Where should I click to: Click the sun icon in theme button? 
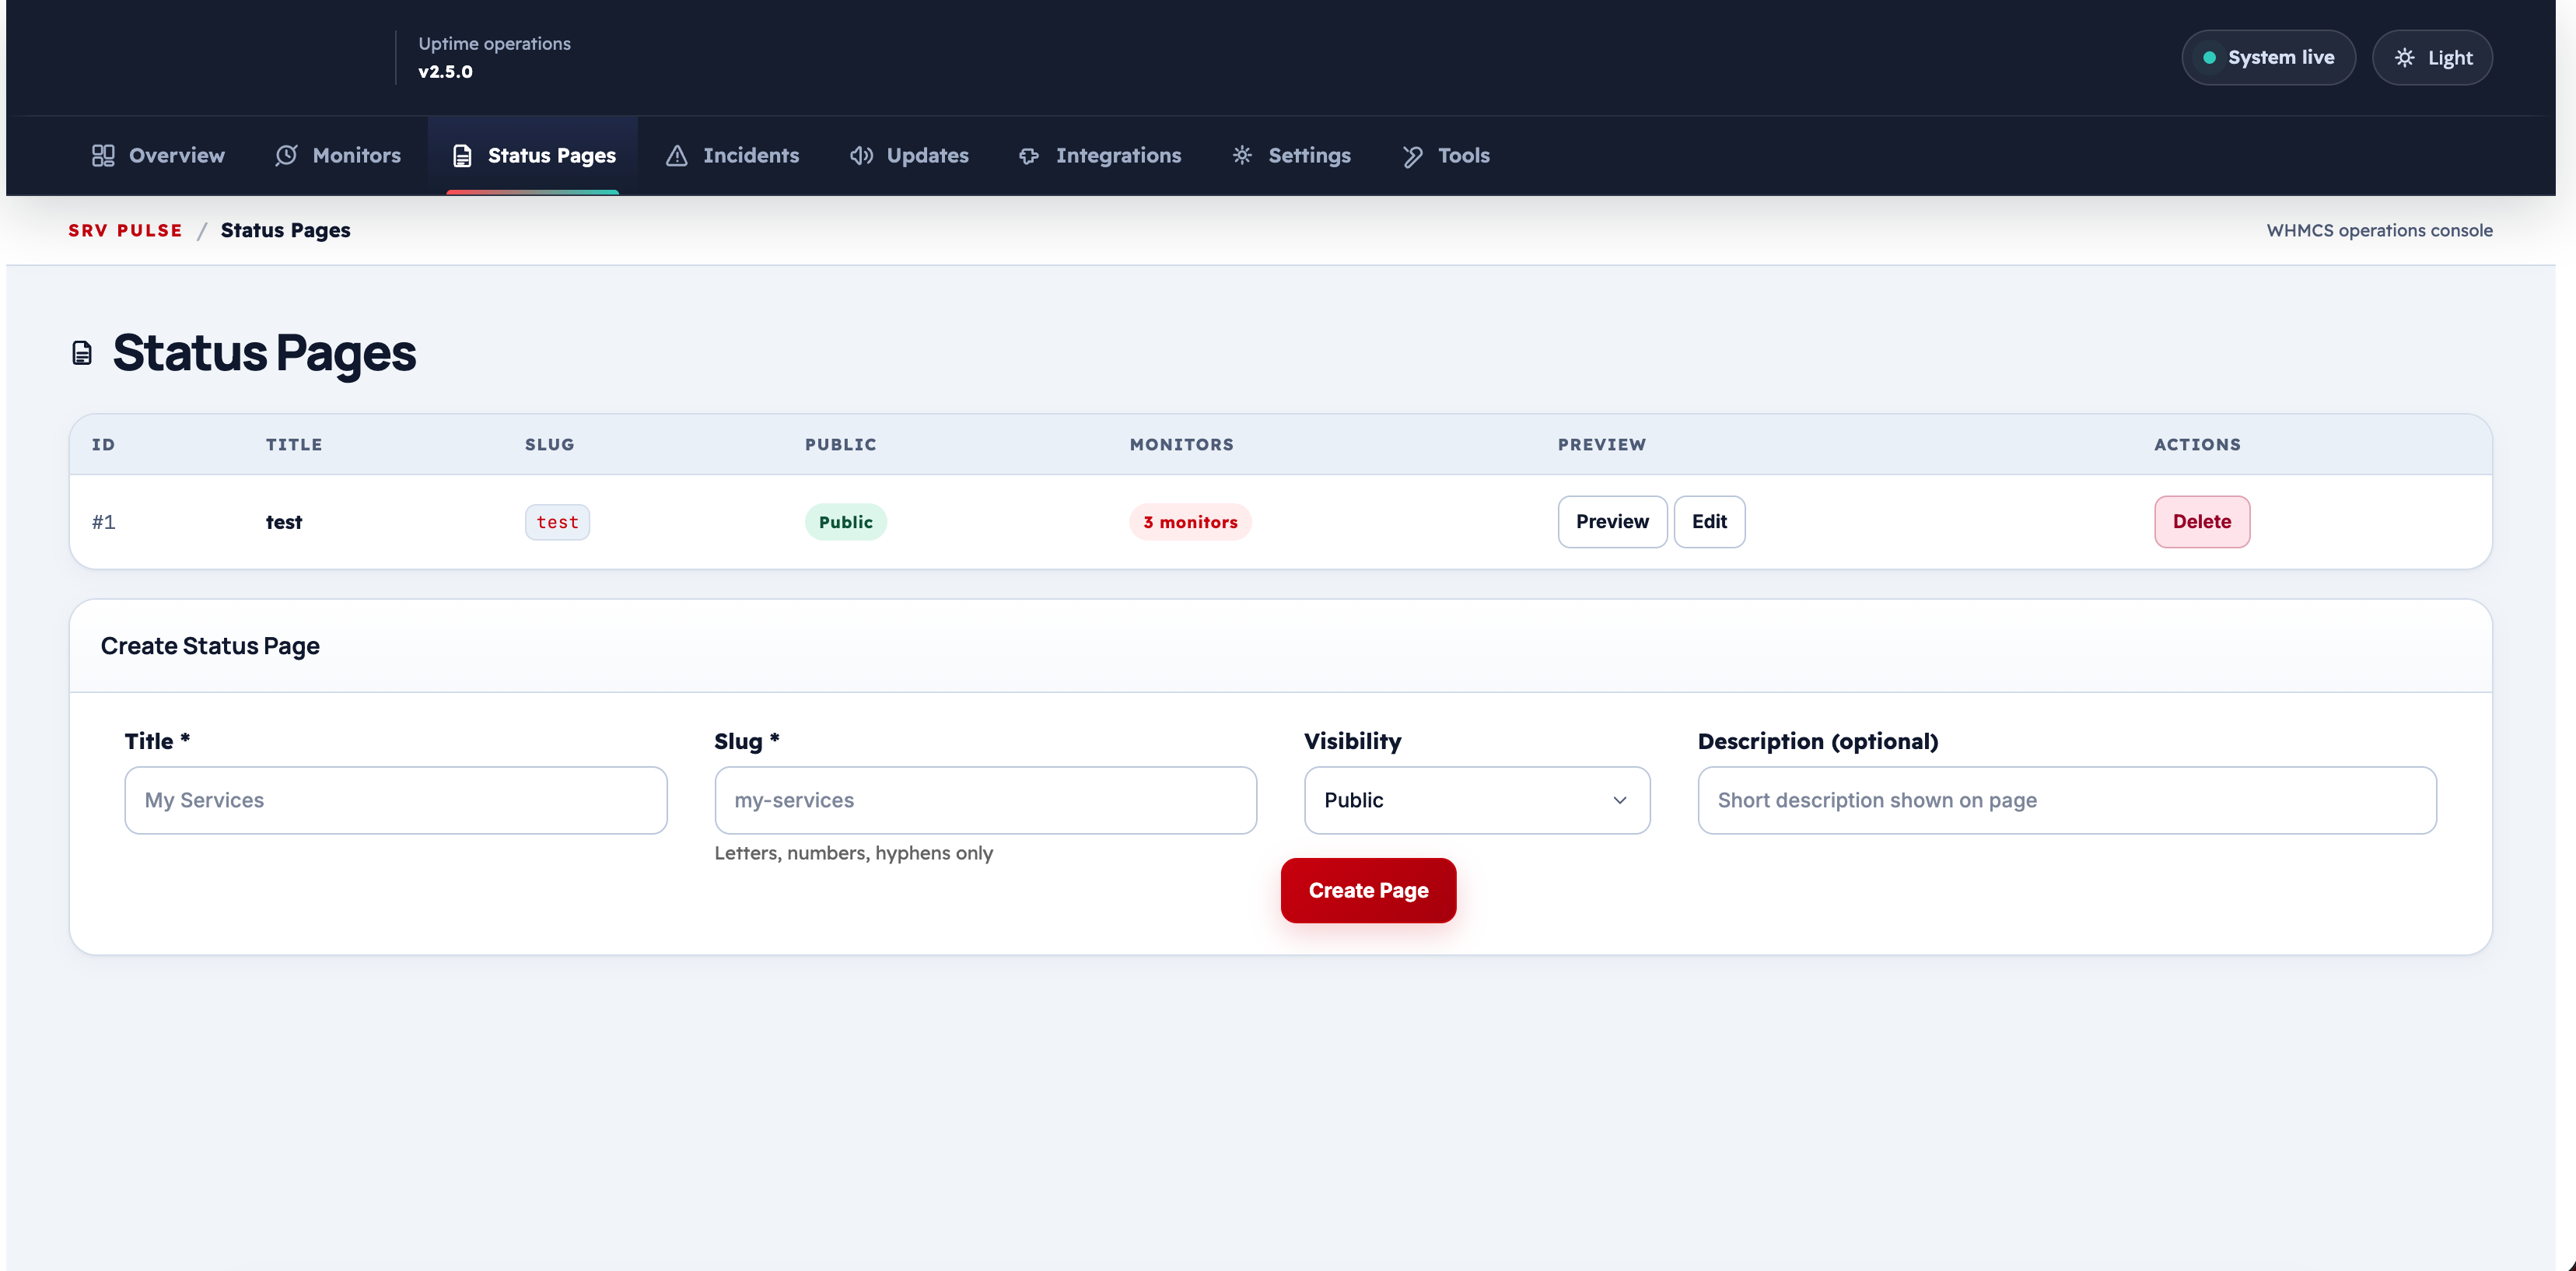2404,58
